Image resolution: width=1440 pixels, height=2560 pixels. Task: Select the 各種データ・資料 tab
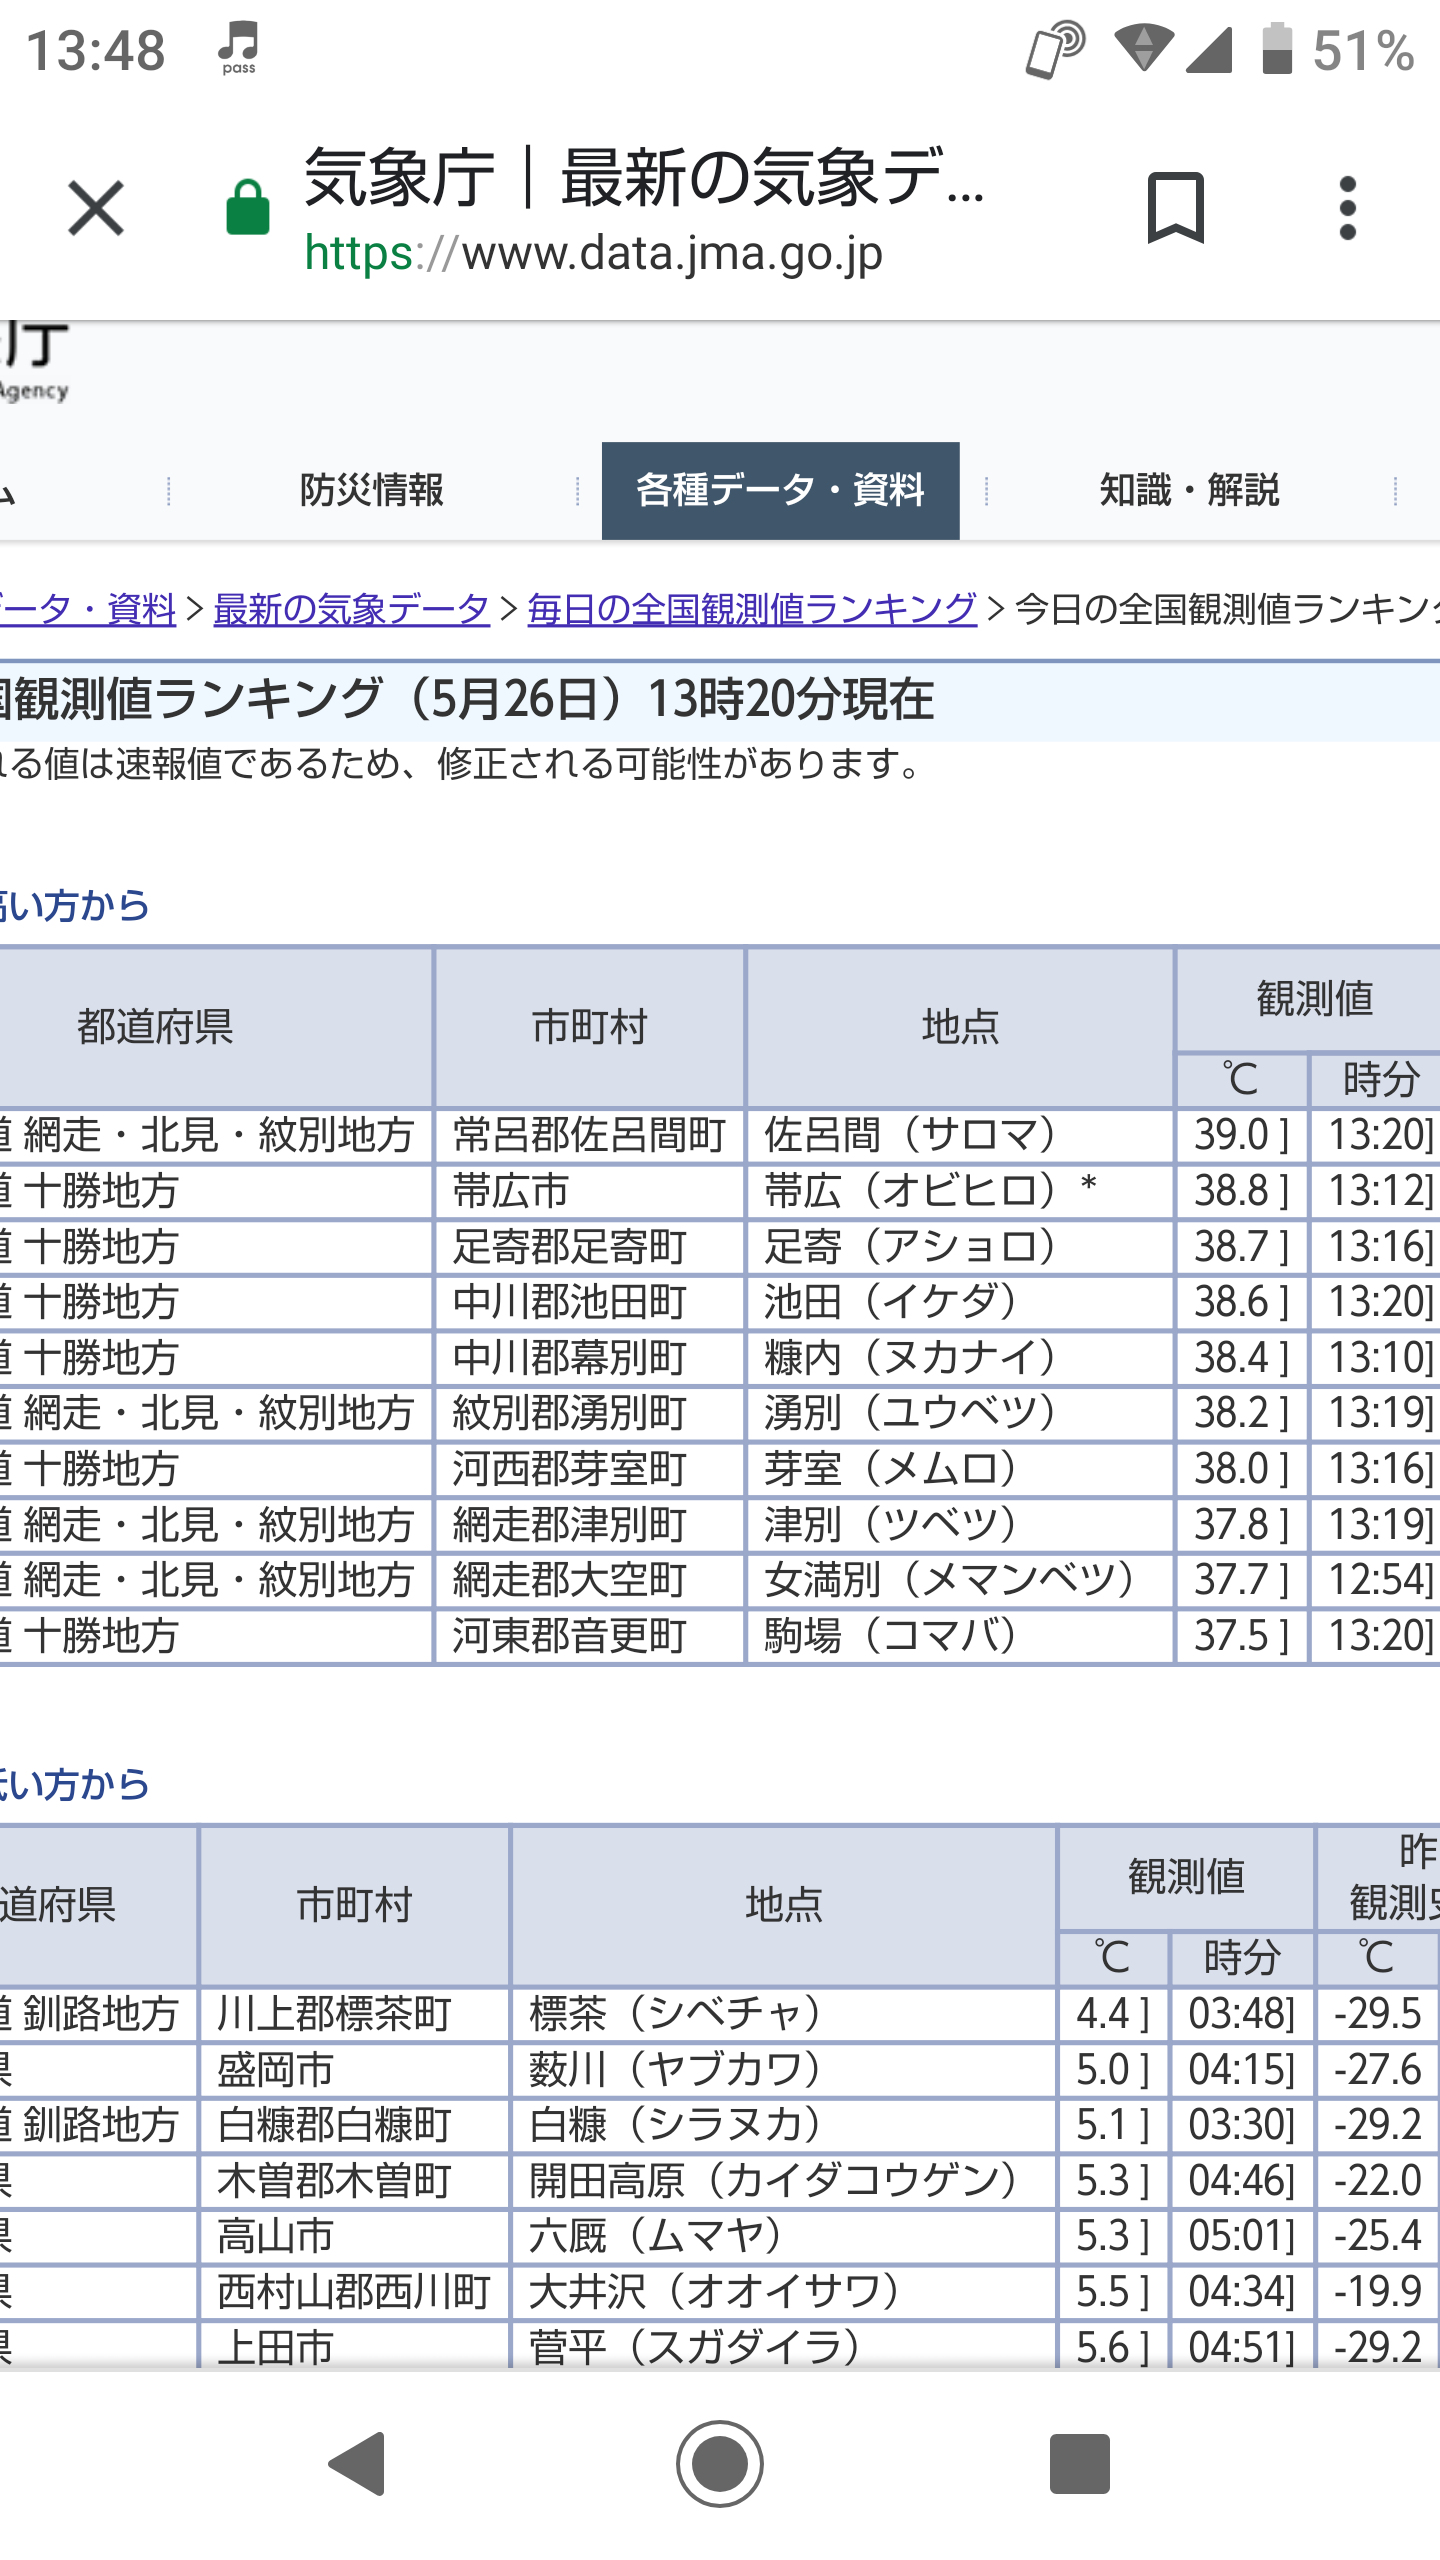tap(780, 491)
